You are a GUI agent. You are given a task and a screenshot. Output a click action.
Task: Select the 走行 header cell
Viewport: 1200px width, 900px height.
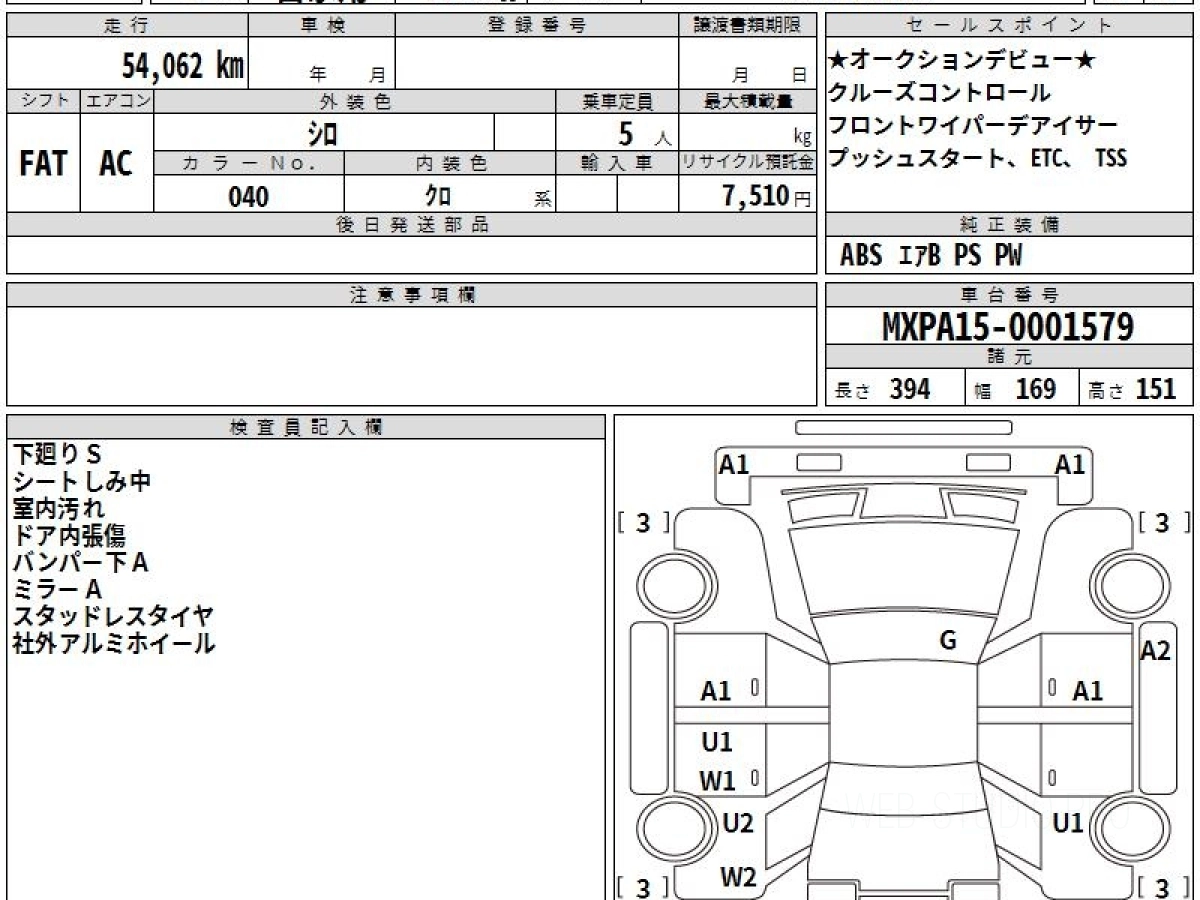127,26
